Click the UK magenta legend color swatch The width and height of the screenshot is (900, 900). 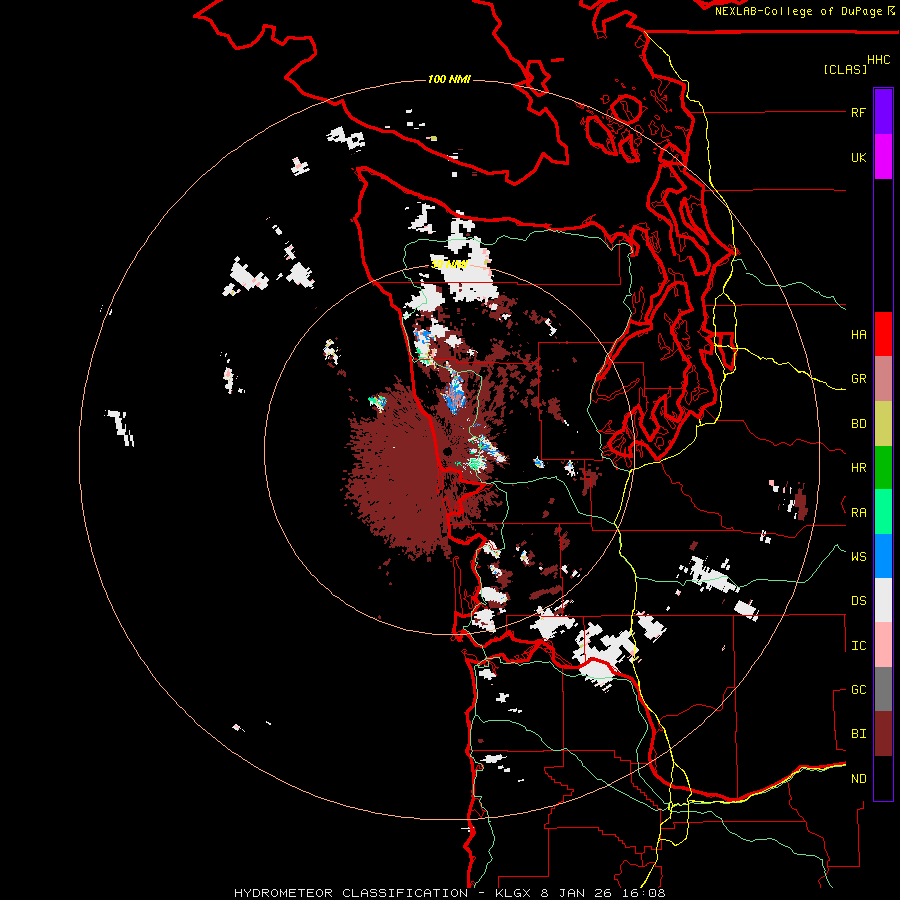click(883, 157)
